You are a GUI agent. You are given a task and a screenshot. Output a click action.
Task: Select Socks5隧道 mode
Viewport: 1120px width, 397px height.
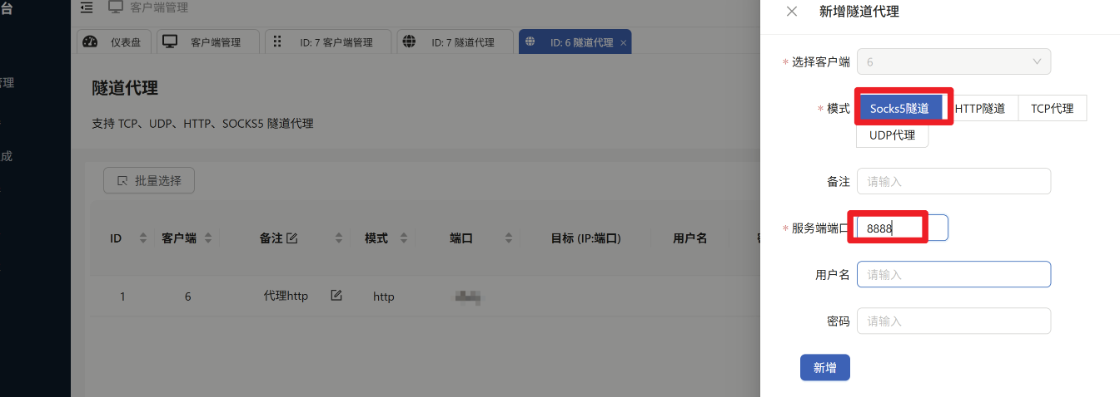899,109
